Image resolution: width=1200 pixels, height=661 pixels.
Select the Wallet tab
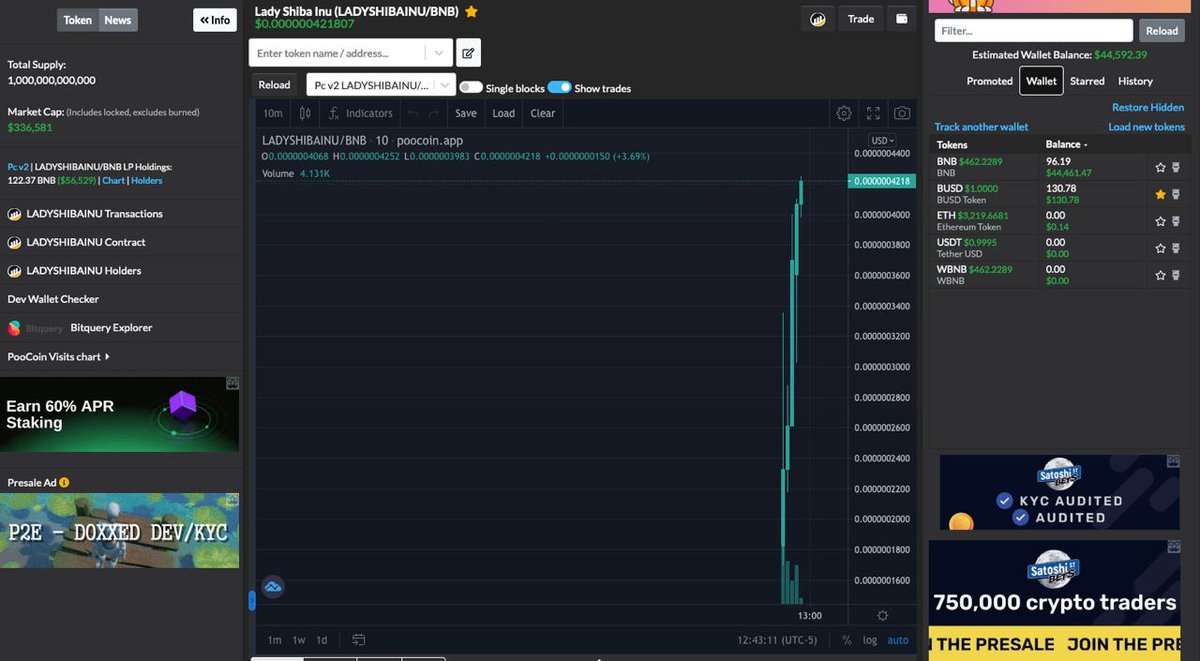(1041, 81)
